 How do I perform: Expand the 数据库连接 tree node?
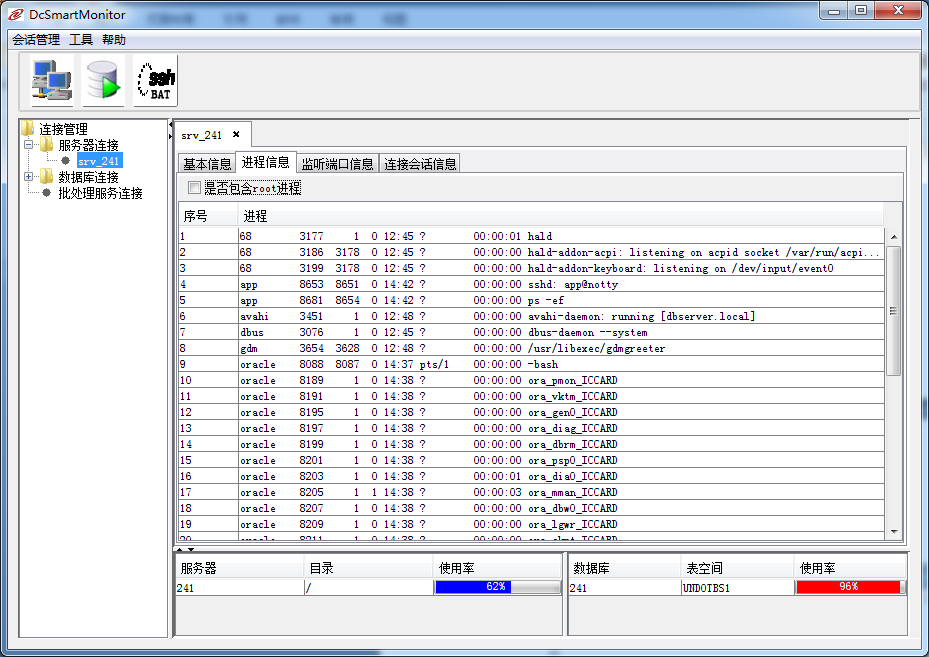pyautogui.click(x=28, y=177)
